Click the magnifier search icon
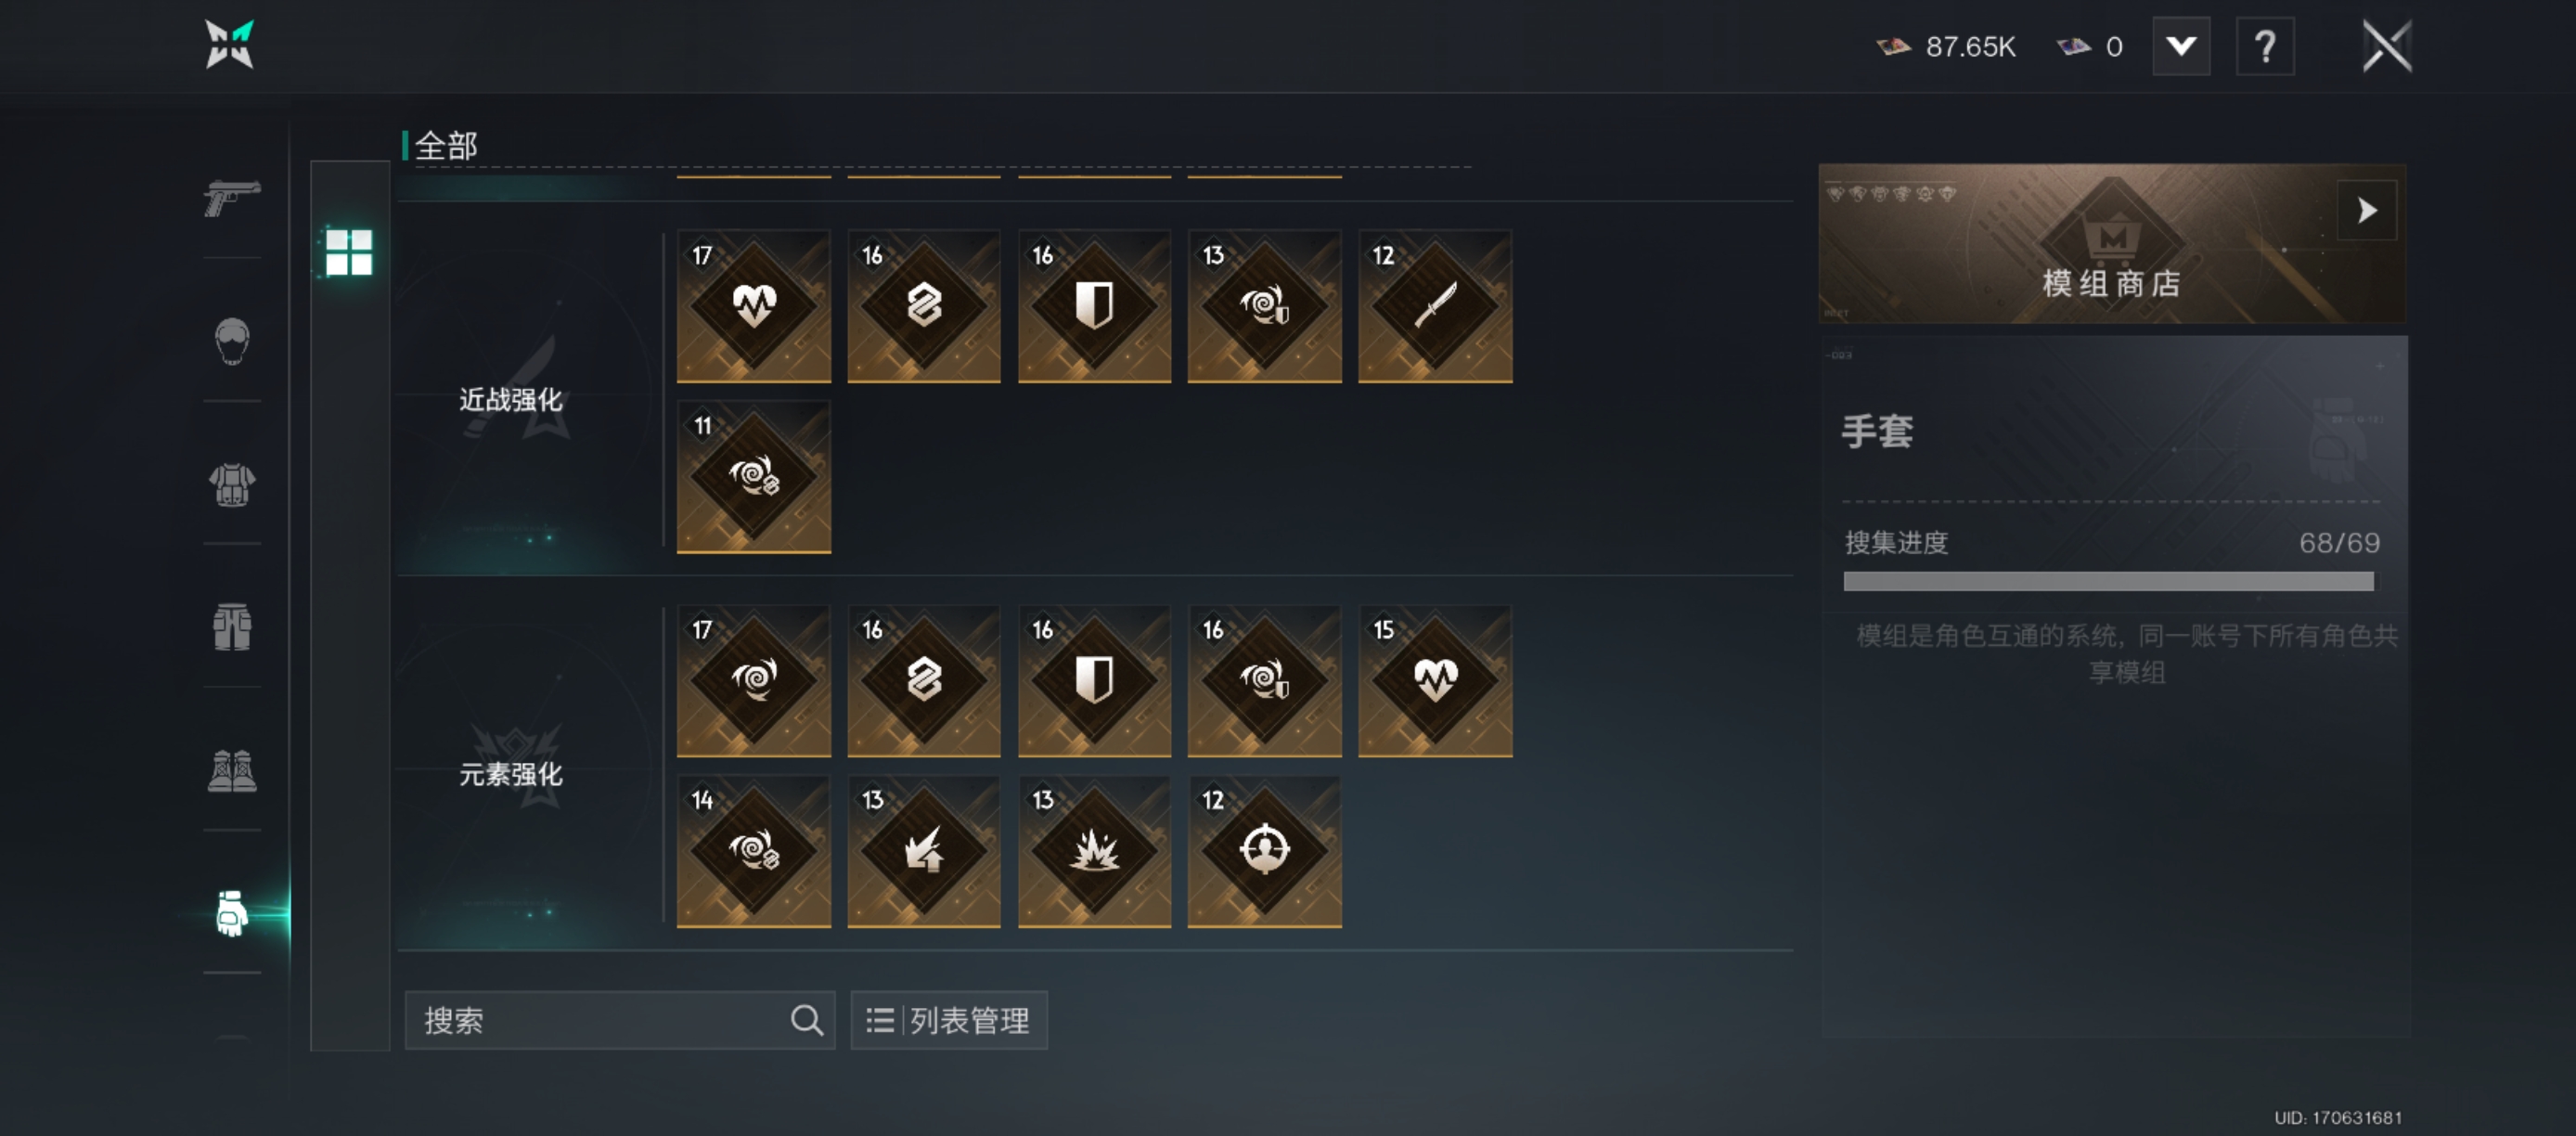 807,1020
